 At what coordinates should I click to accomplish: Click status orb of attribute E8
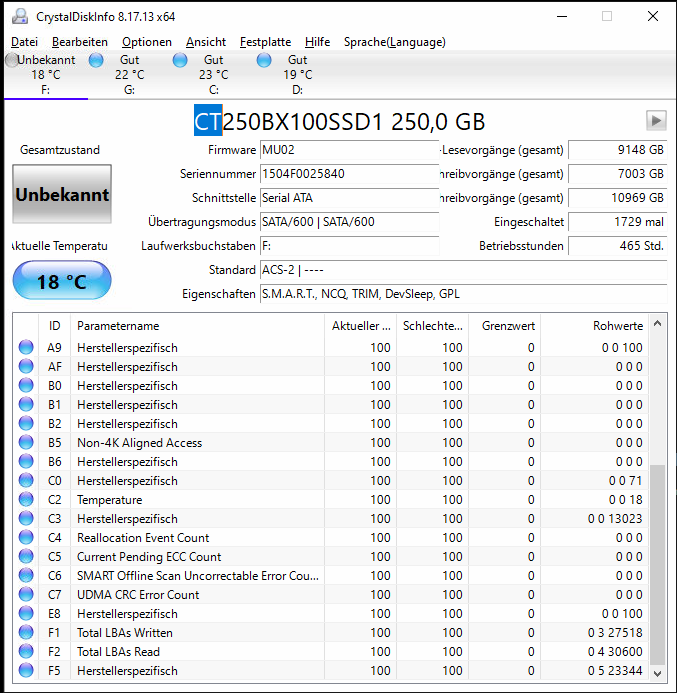click(x=26, y=613)
